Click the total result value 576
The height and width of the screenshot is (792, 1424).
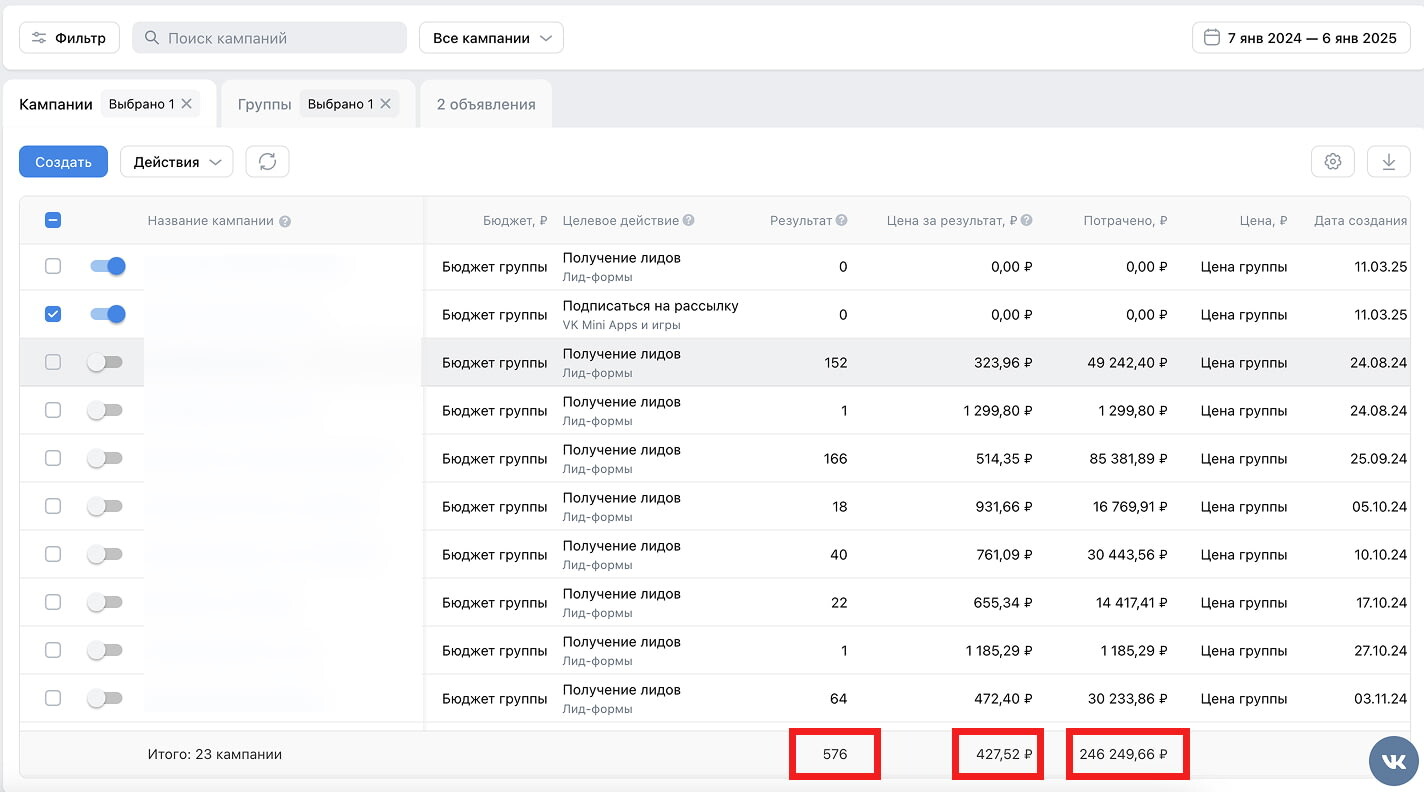pyautogui.click(x=835, y=754)
